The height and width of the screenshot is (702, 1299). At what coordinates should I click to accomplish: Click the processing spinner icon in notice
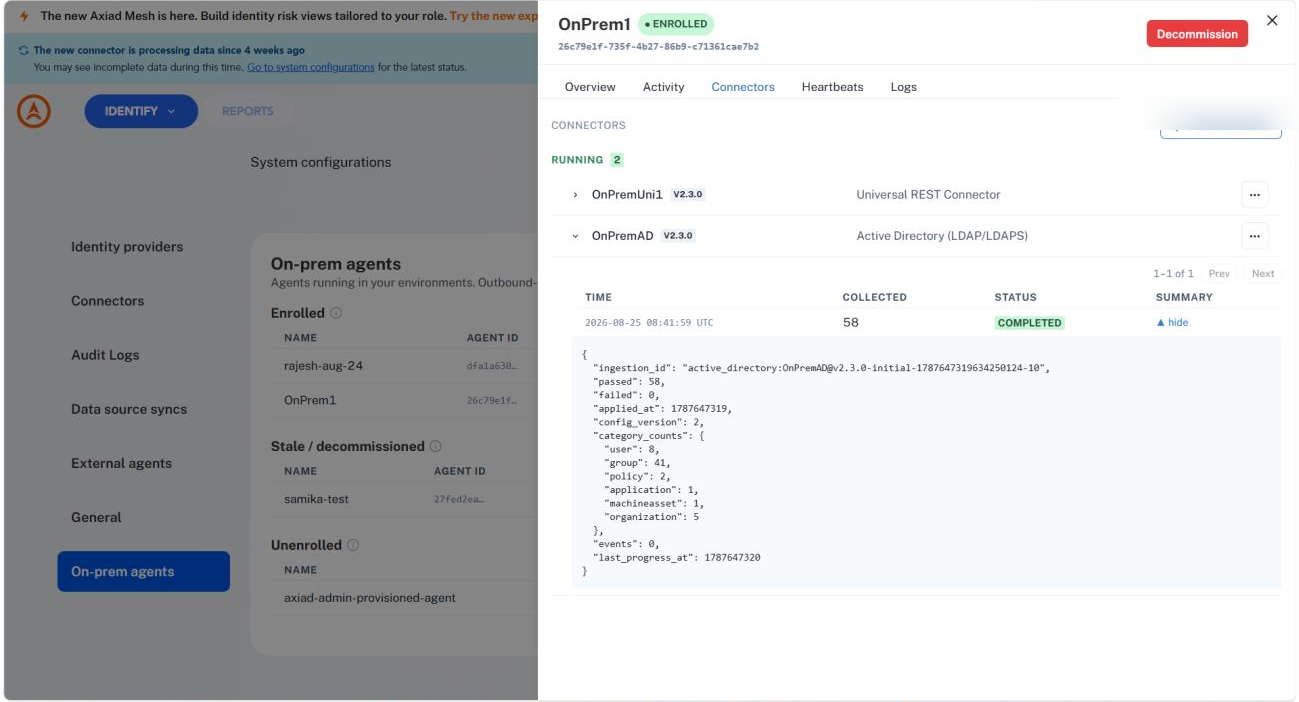[24, 50]
